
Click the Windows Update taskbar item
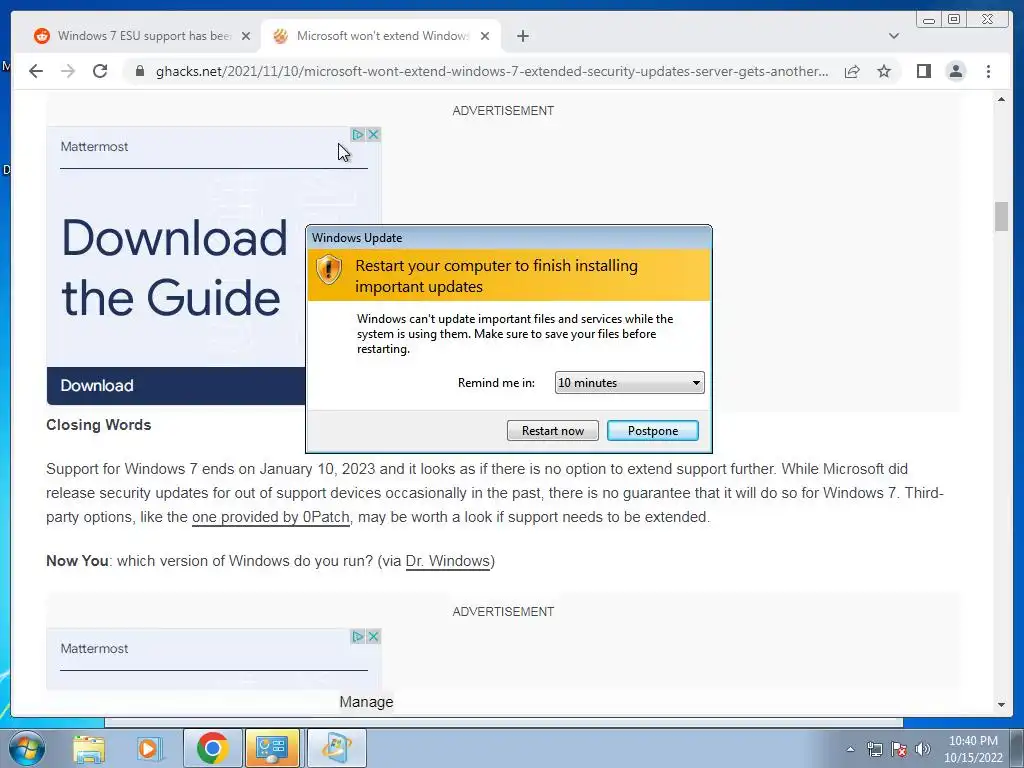click(336, 748)
